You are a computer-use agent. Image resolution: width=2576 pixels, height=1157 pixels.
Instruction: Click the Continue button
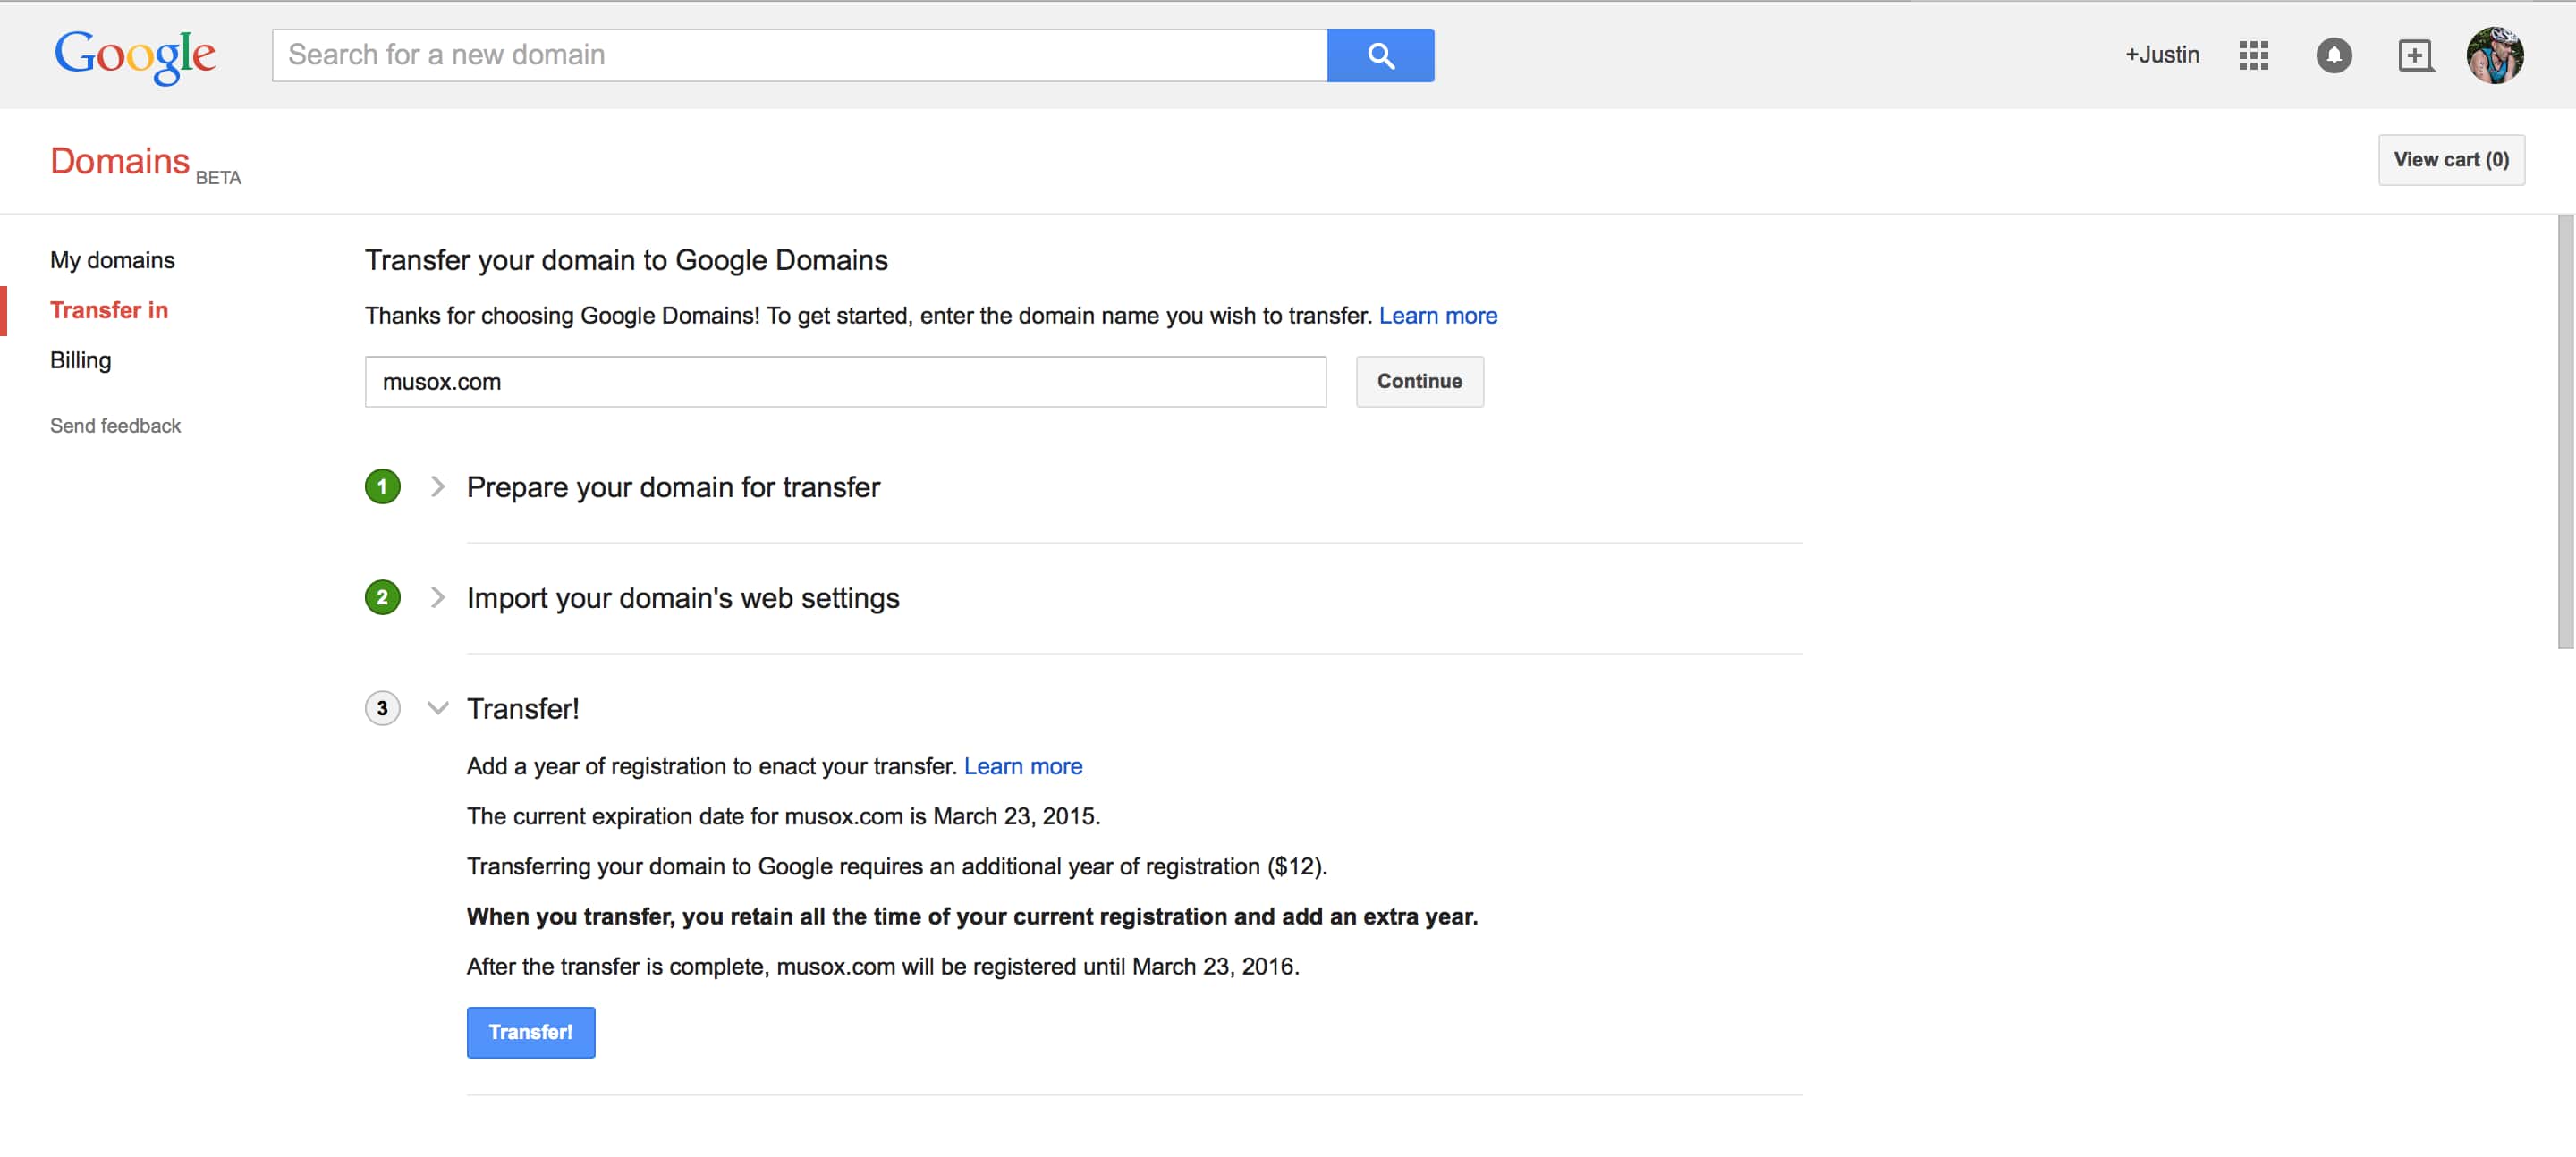coord(1419,382)
